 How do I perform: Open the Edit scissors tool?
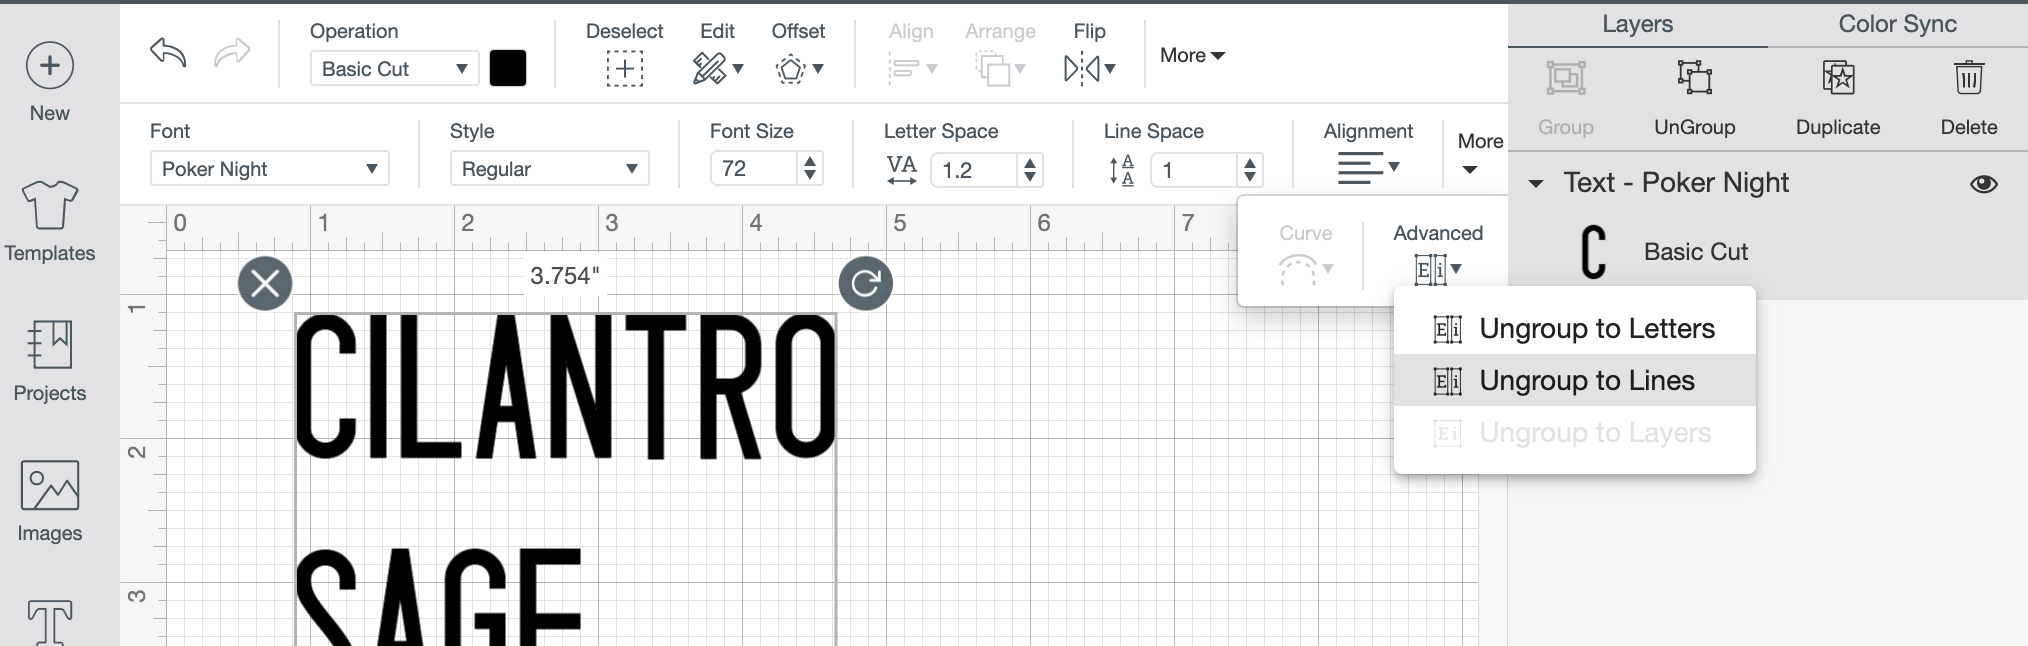[x=709, y=68]
